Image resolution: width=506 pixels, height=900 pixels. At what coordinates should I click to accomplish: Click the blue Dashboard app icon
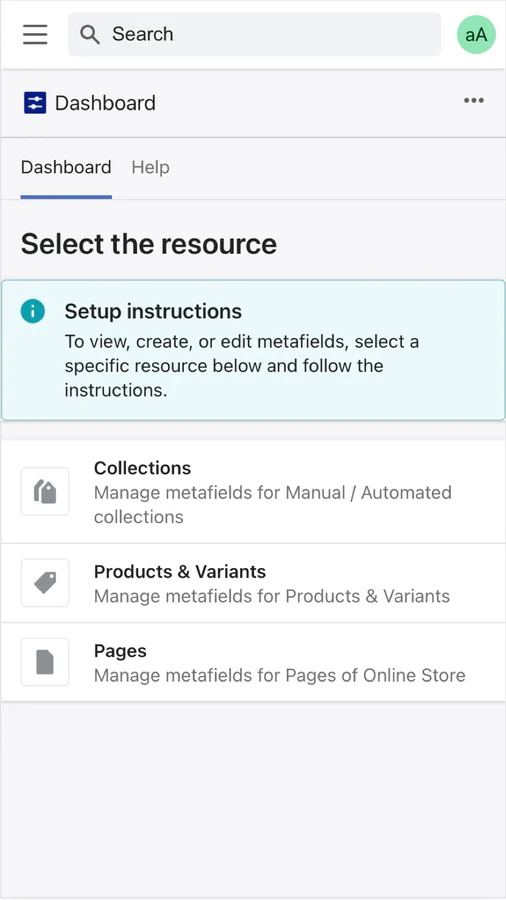click(x=35, y=103)
